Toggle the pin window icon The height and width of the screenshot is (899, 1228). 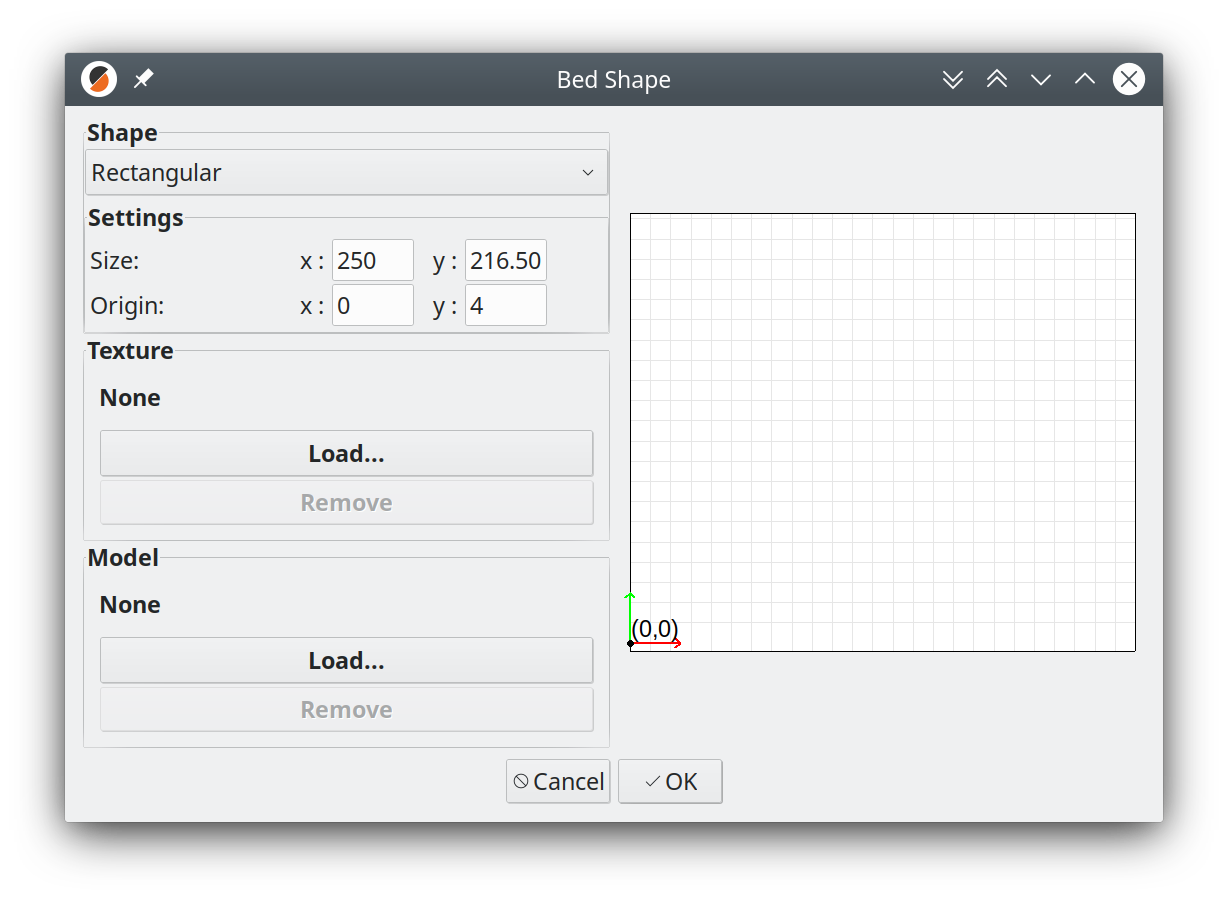(144, 79)
